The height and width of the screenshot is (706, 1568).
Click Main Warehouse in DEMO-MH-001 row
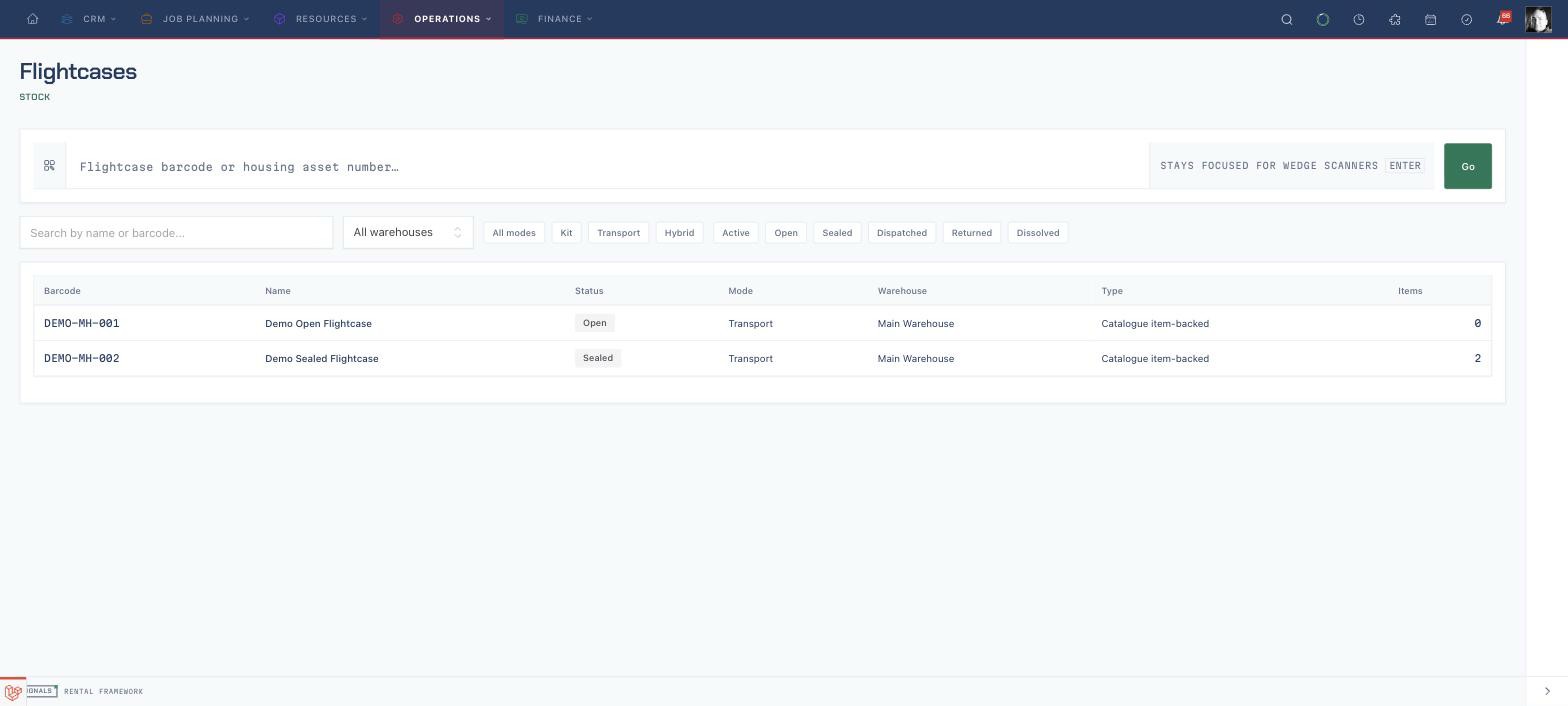[x=916, y=324]
